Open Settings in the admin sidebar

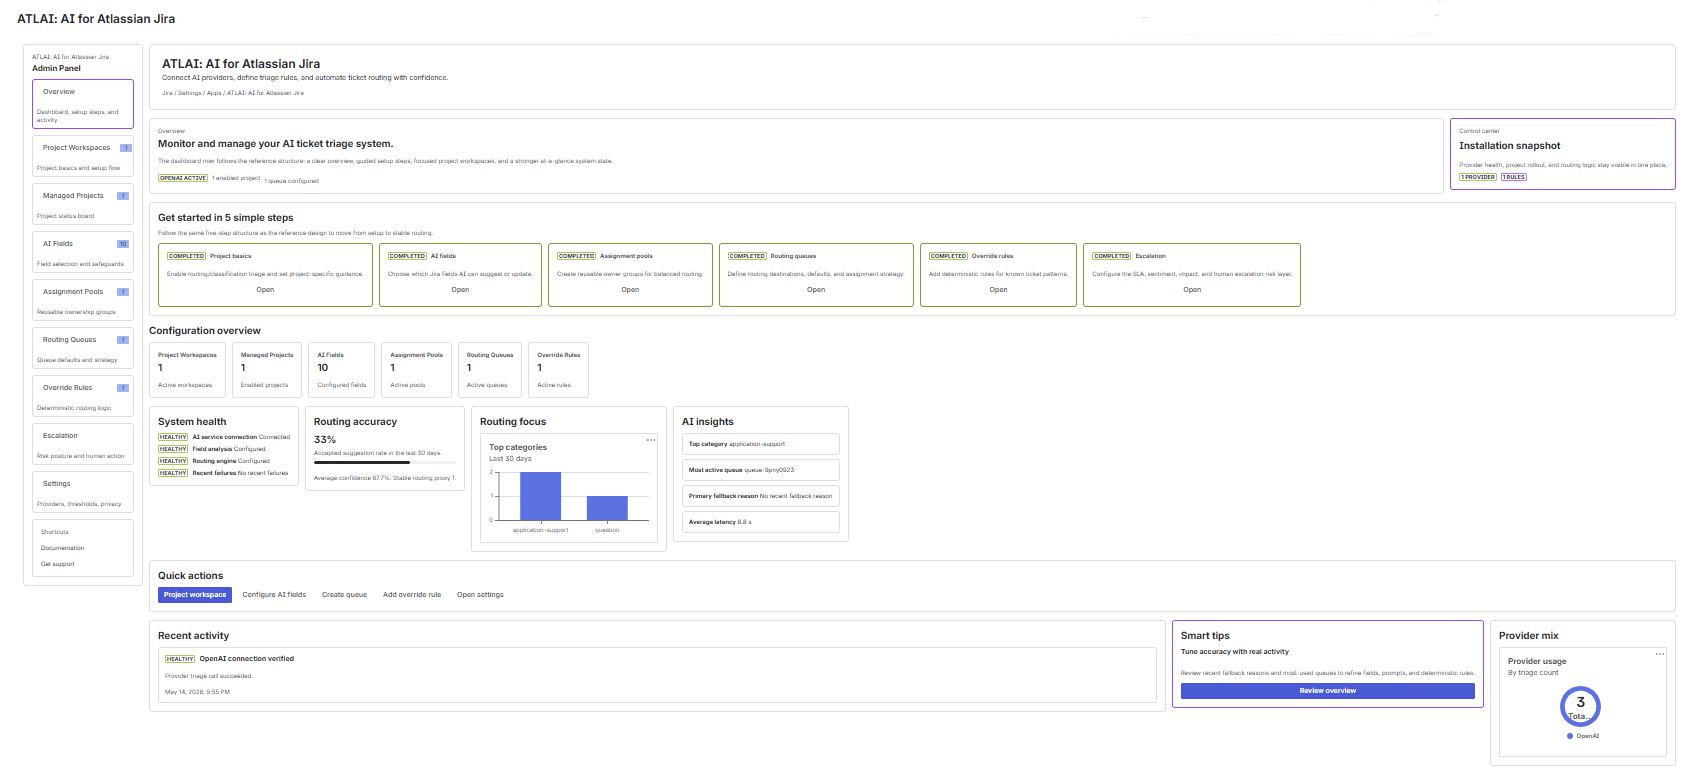tap(83, 492)
